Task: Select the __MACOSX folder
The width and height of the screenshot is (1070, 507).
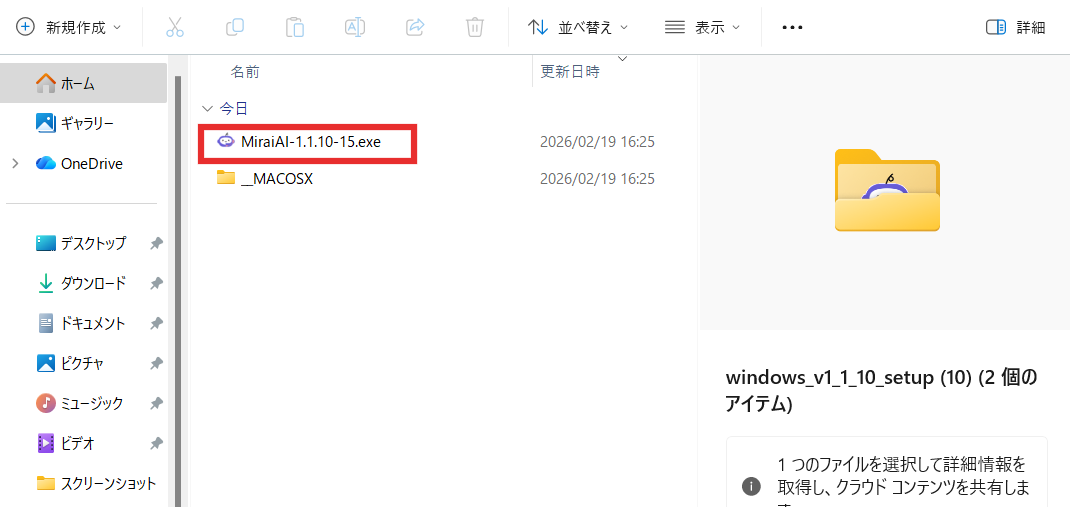Action: (x=277, y=178)
